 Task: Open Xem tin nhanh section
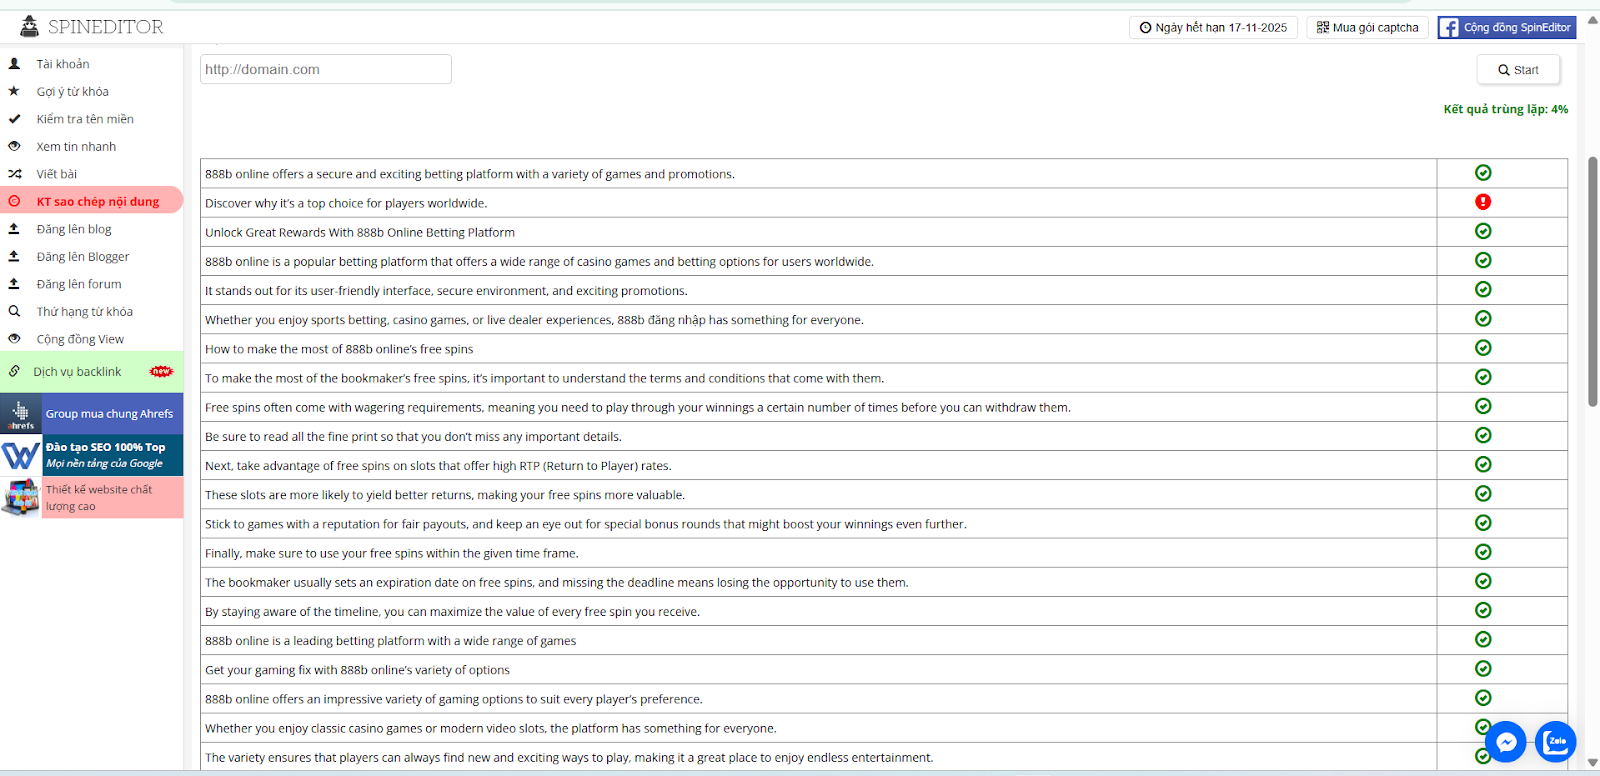pos(76,146)
